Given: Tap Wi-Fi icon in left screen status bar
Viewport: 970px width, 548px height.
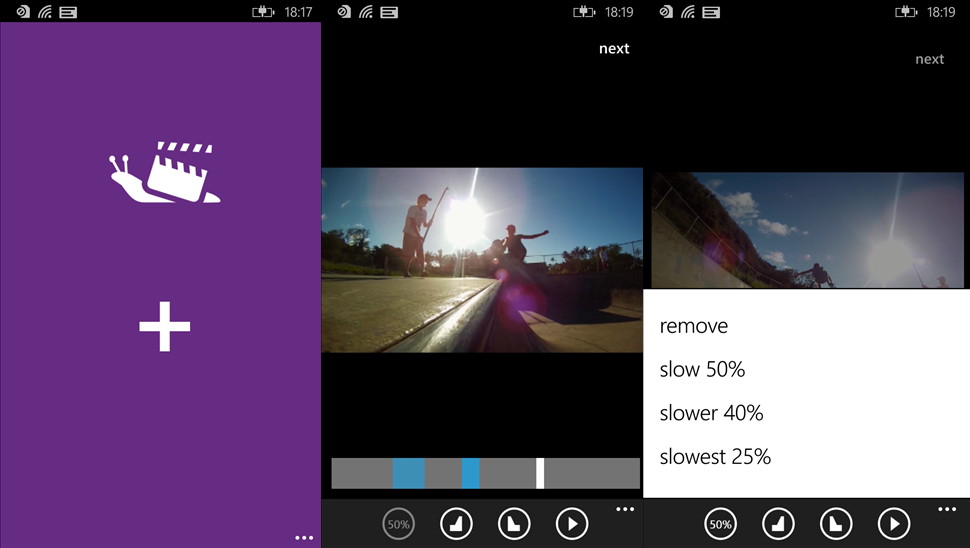Looking at the screenshot, I should coord(45,12).
